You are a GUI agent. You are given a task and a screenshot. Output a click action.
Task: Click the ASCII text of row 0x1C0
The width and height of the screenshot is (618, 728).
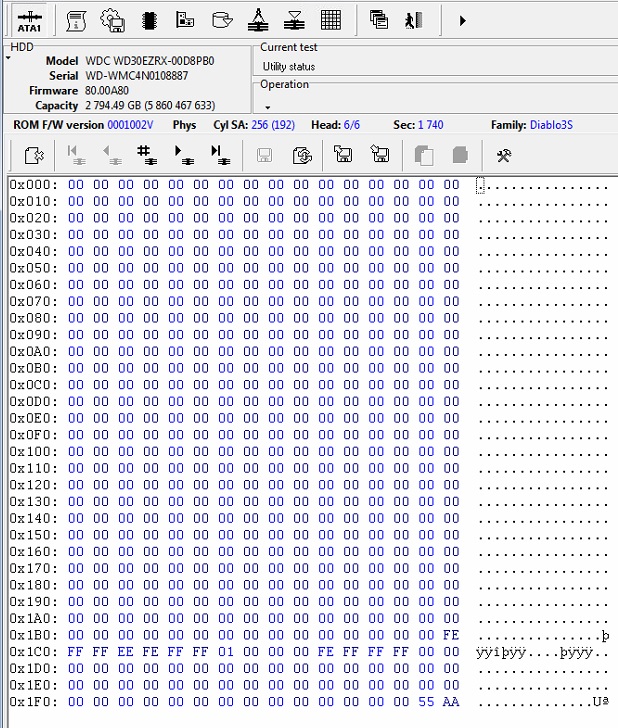click(542, 652)
